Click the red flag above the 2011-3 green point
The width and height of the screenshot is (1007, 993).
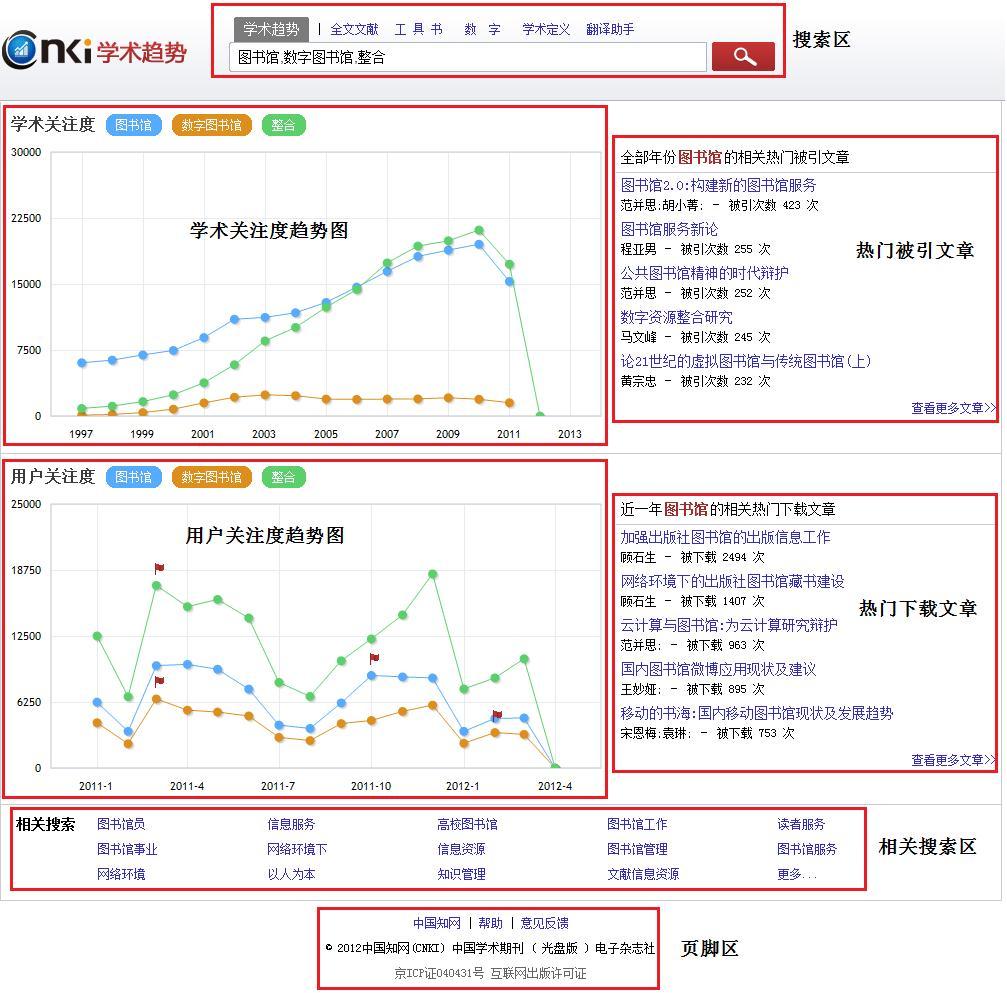159,568
